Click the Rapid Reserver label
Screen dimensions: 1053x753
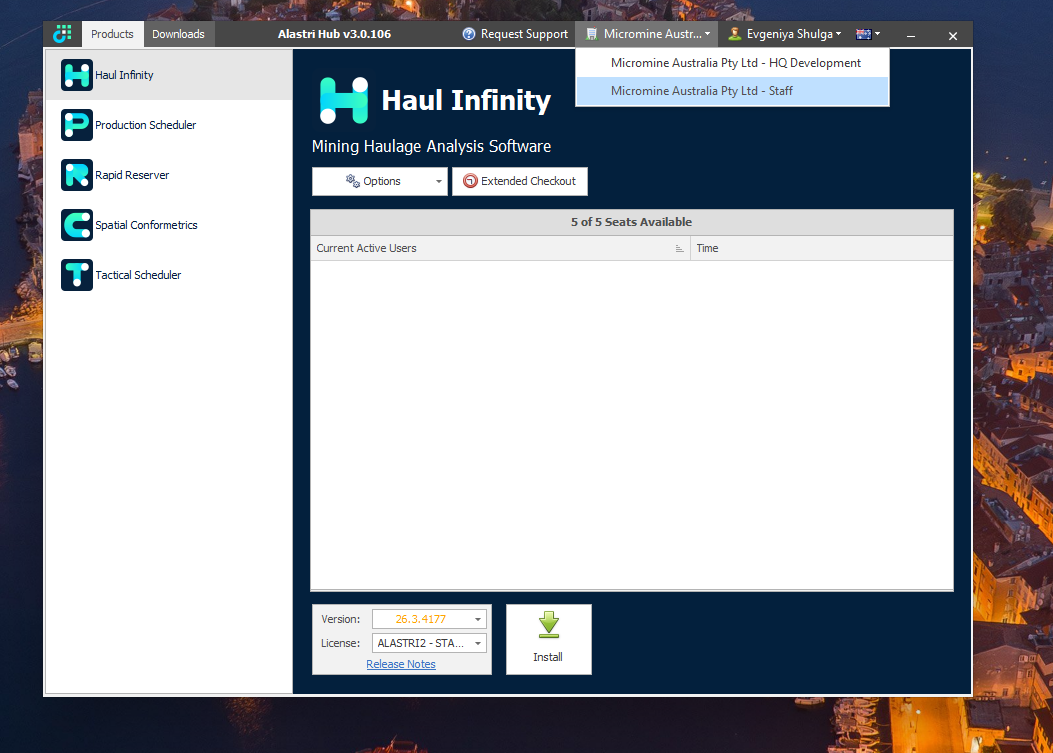(132, 175)
